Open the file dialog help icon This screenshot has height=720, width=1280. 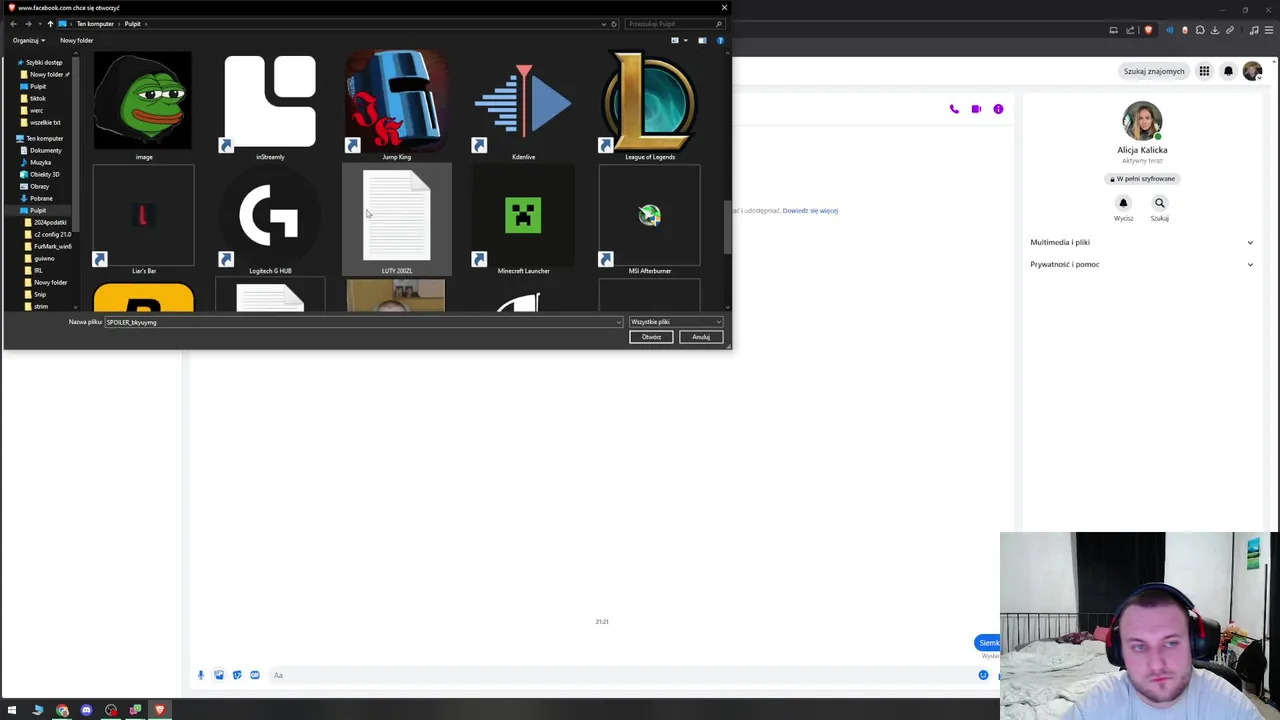coord(720,40)
